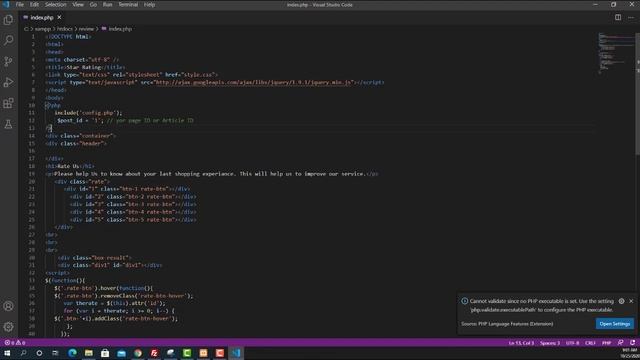Open the Edit menu
The width and height of the screenshot is (640, 360).
click(34, 4)
